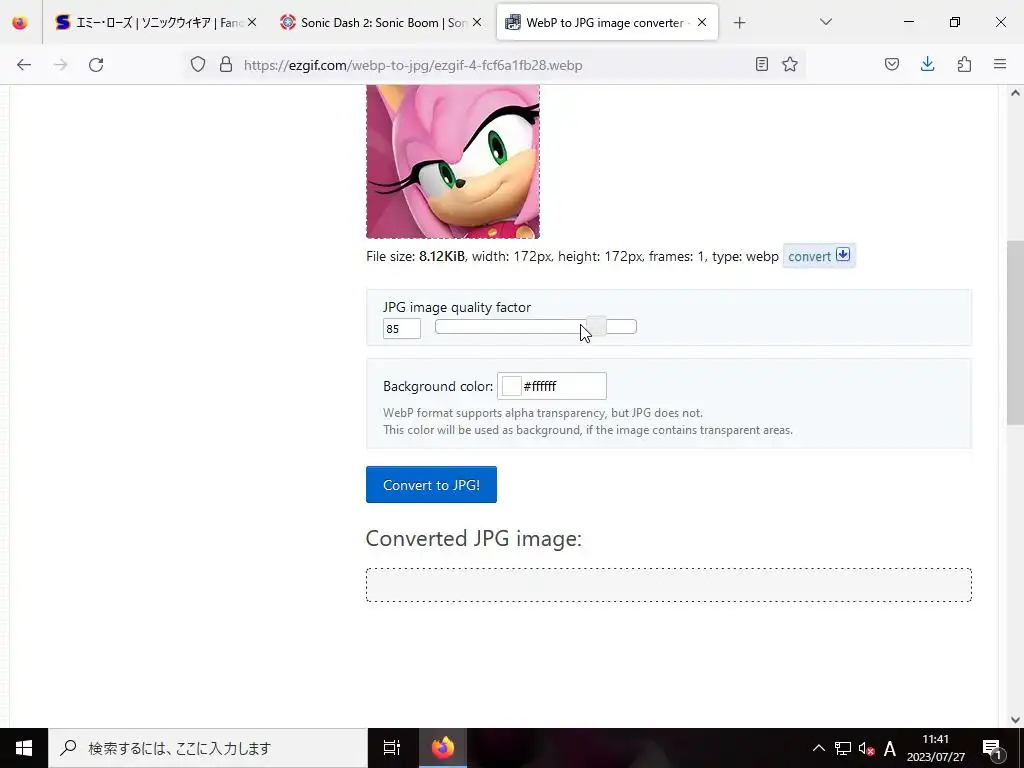Open the extensions puzzle icon
The image size is (1024, 768).
tap(964, 65)
